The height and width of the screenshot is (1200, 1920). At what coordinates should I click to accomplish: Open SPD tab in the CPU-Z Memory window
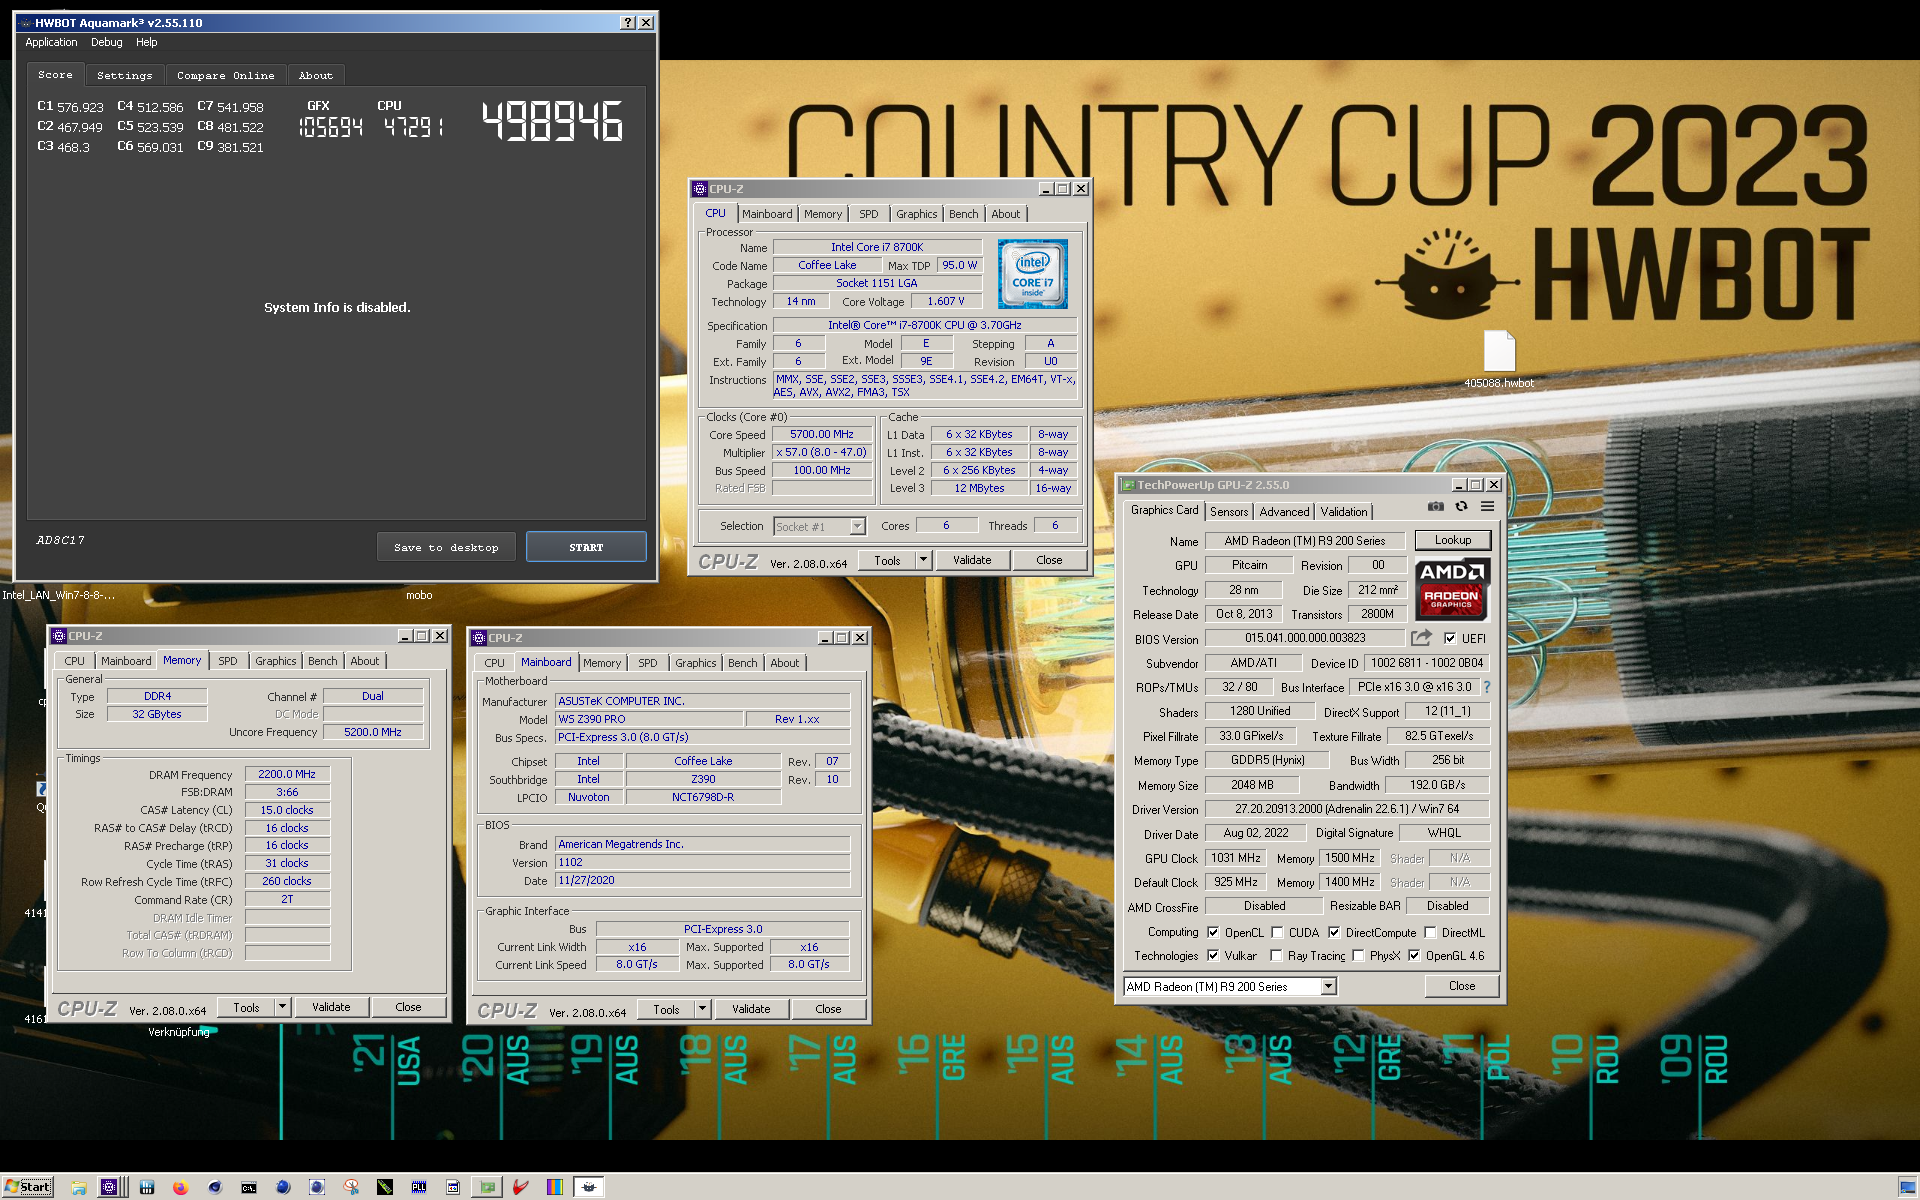coord(228,661)
